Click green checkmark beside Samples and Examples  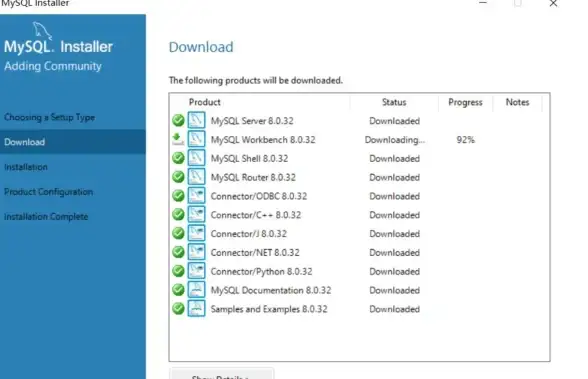[x=178, y=309]
